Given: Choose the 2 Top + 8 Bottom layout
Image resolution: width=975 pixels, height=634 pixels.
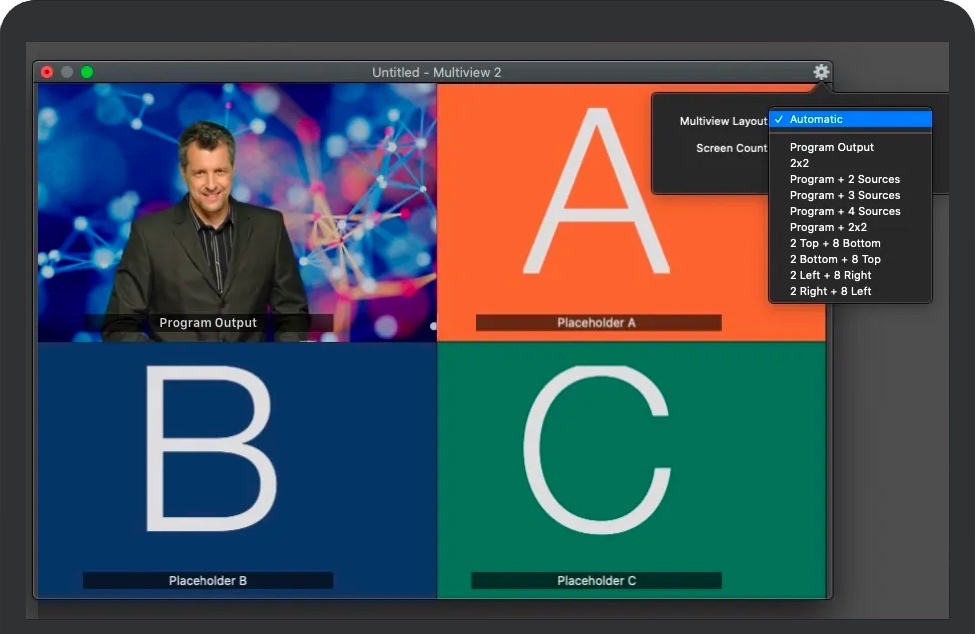Looking at the screenshot, I should coord(835,243).
